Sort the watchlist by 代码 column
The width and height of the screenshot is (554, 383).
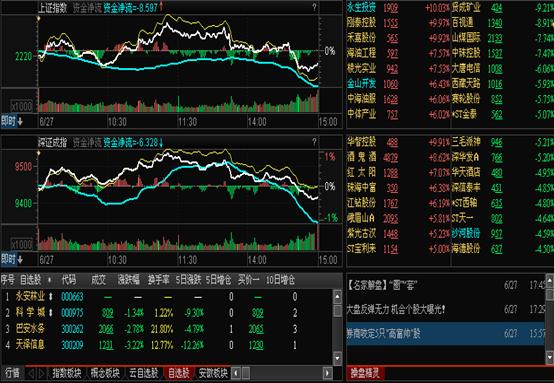point(69,280)
